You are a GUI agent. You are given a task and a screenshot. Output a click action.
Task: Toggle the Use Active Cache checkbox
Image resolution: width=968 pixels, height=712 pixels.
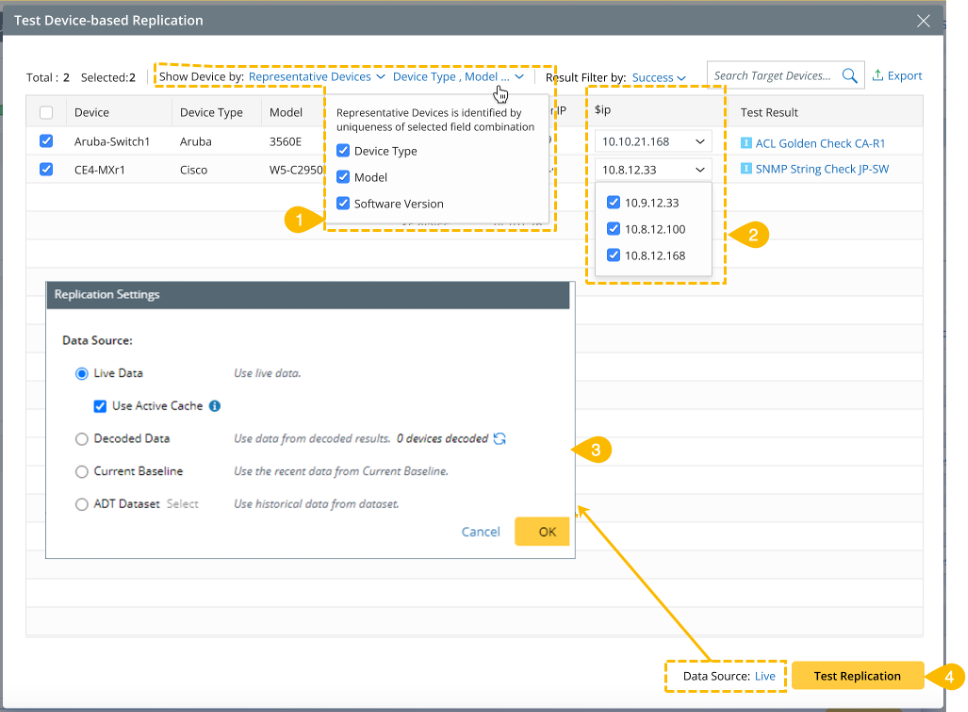[100, 406]
